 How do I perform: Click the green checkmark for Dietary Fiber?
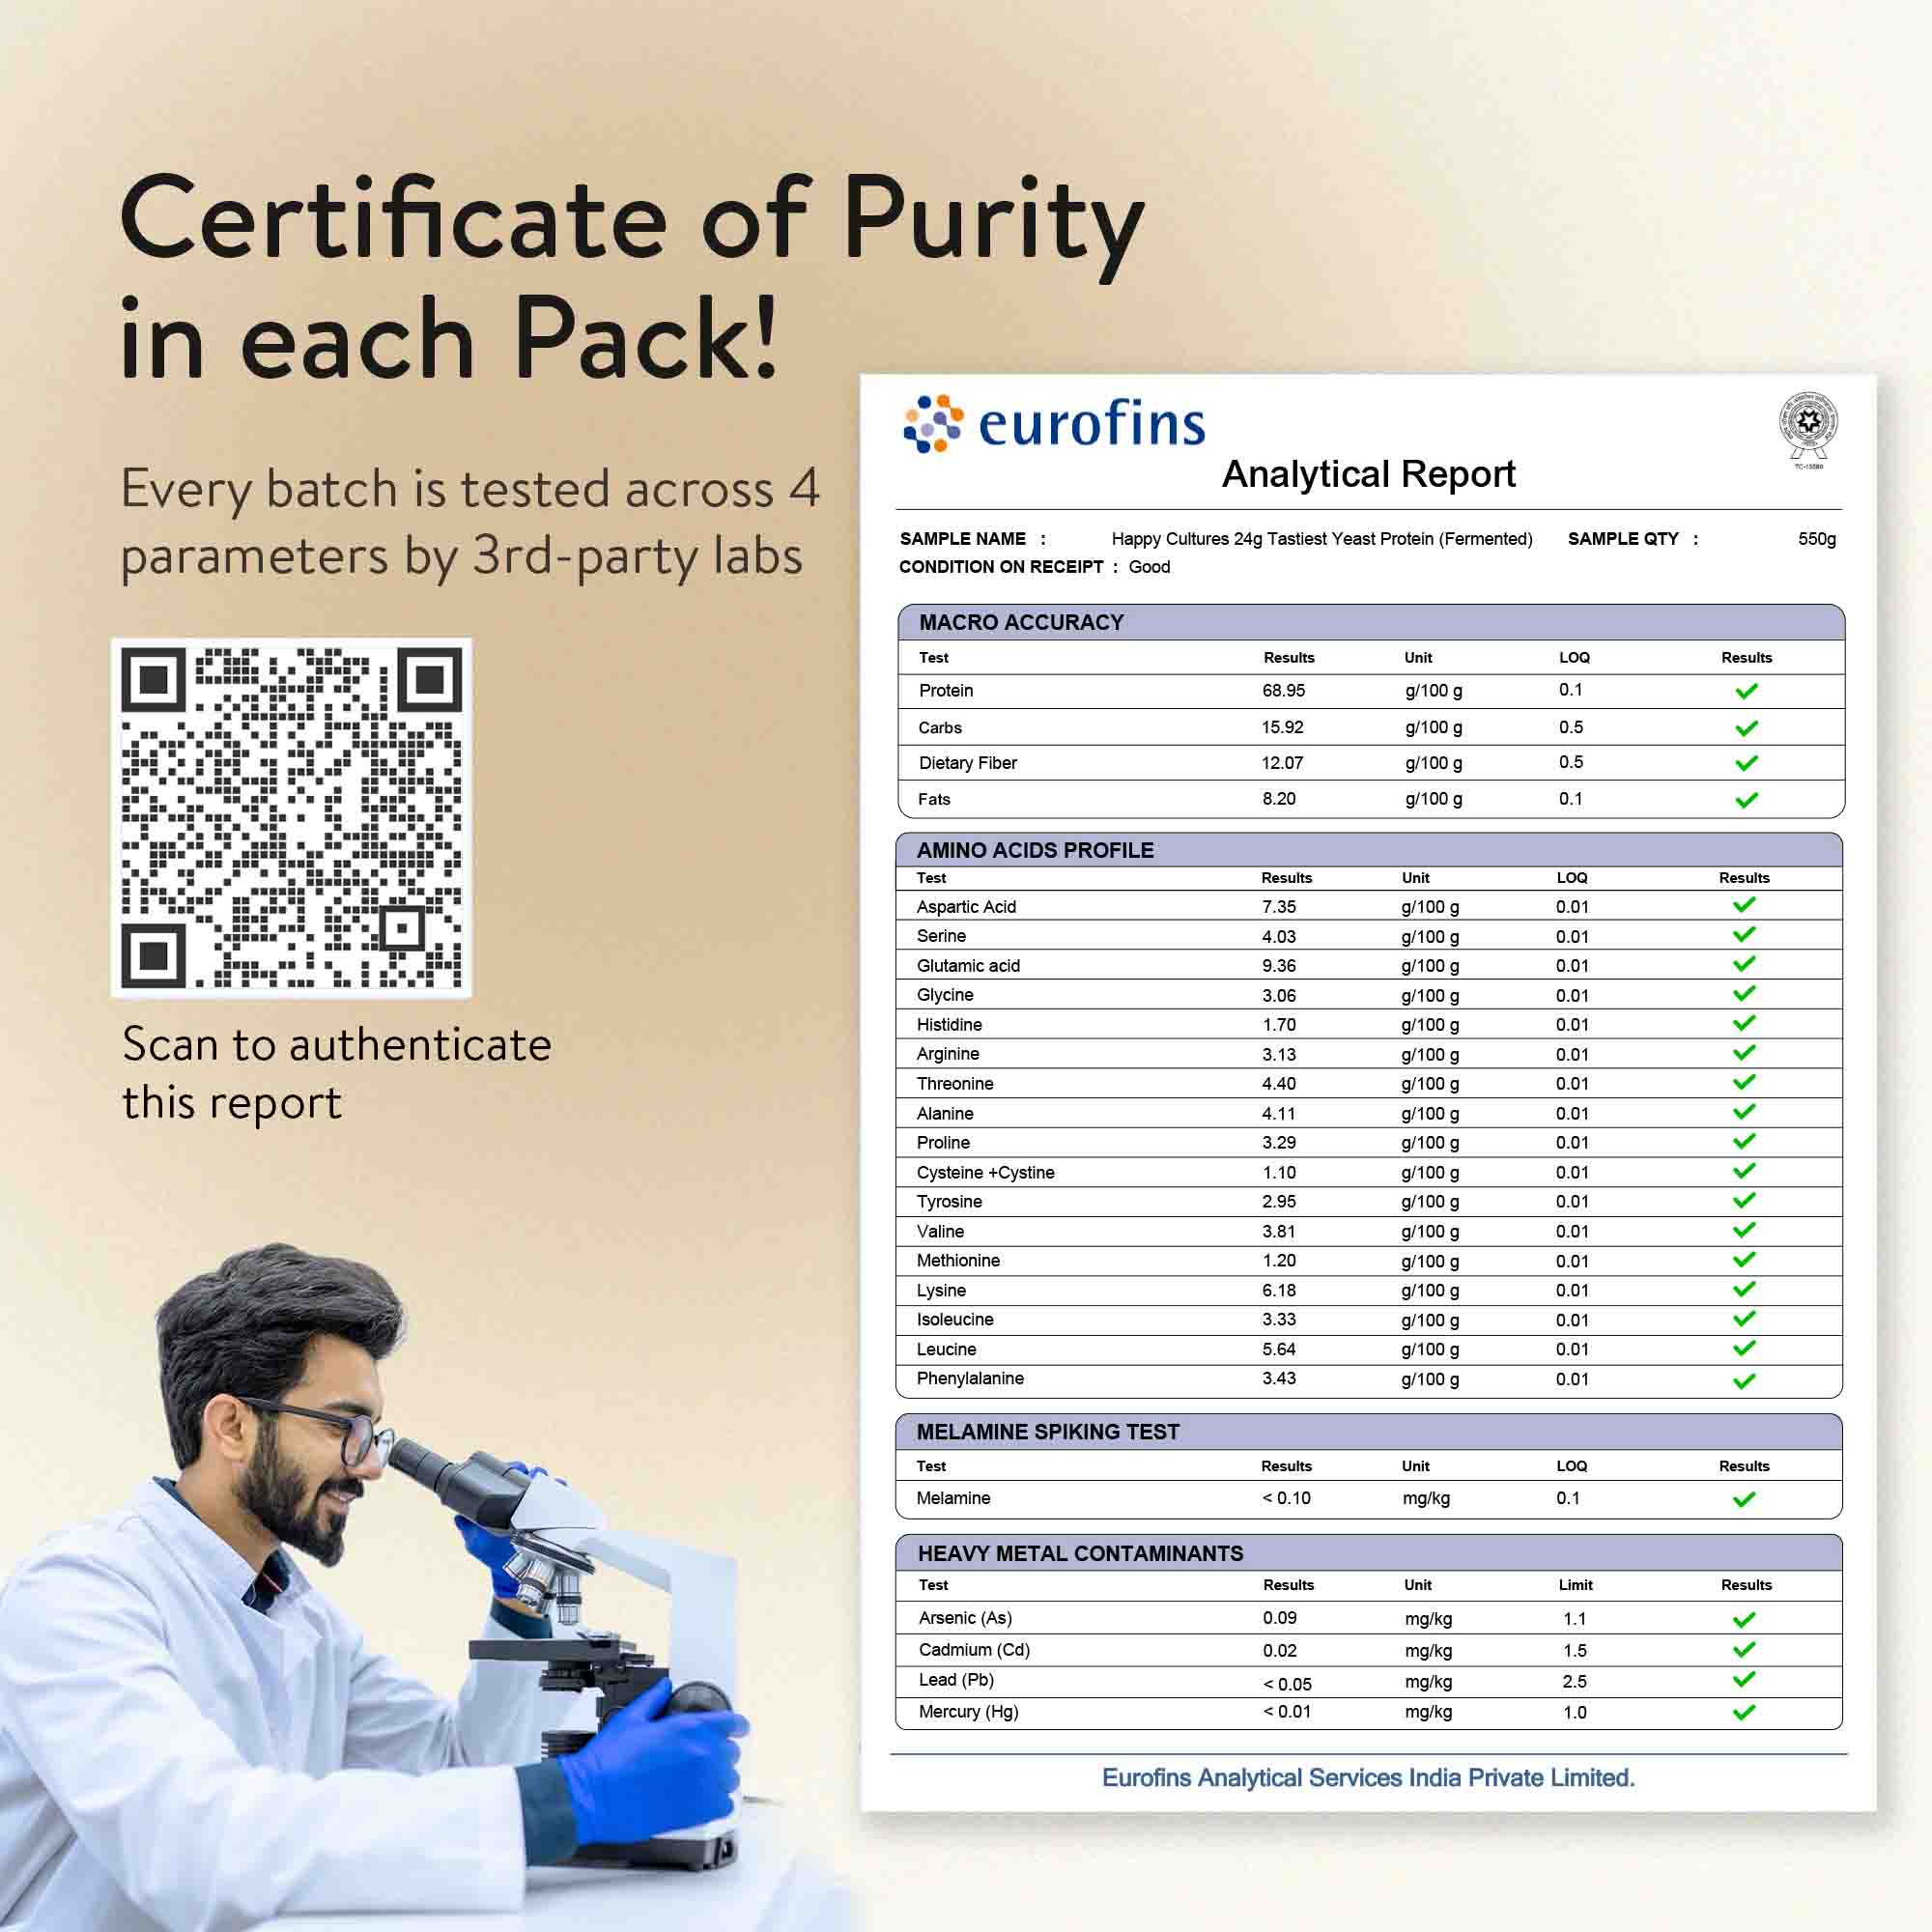point(1746,763)
